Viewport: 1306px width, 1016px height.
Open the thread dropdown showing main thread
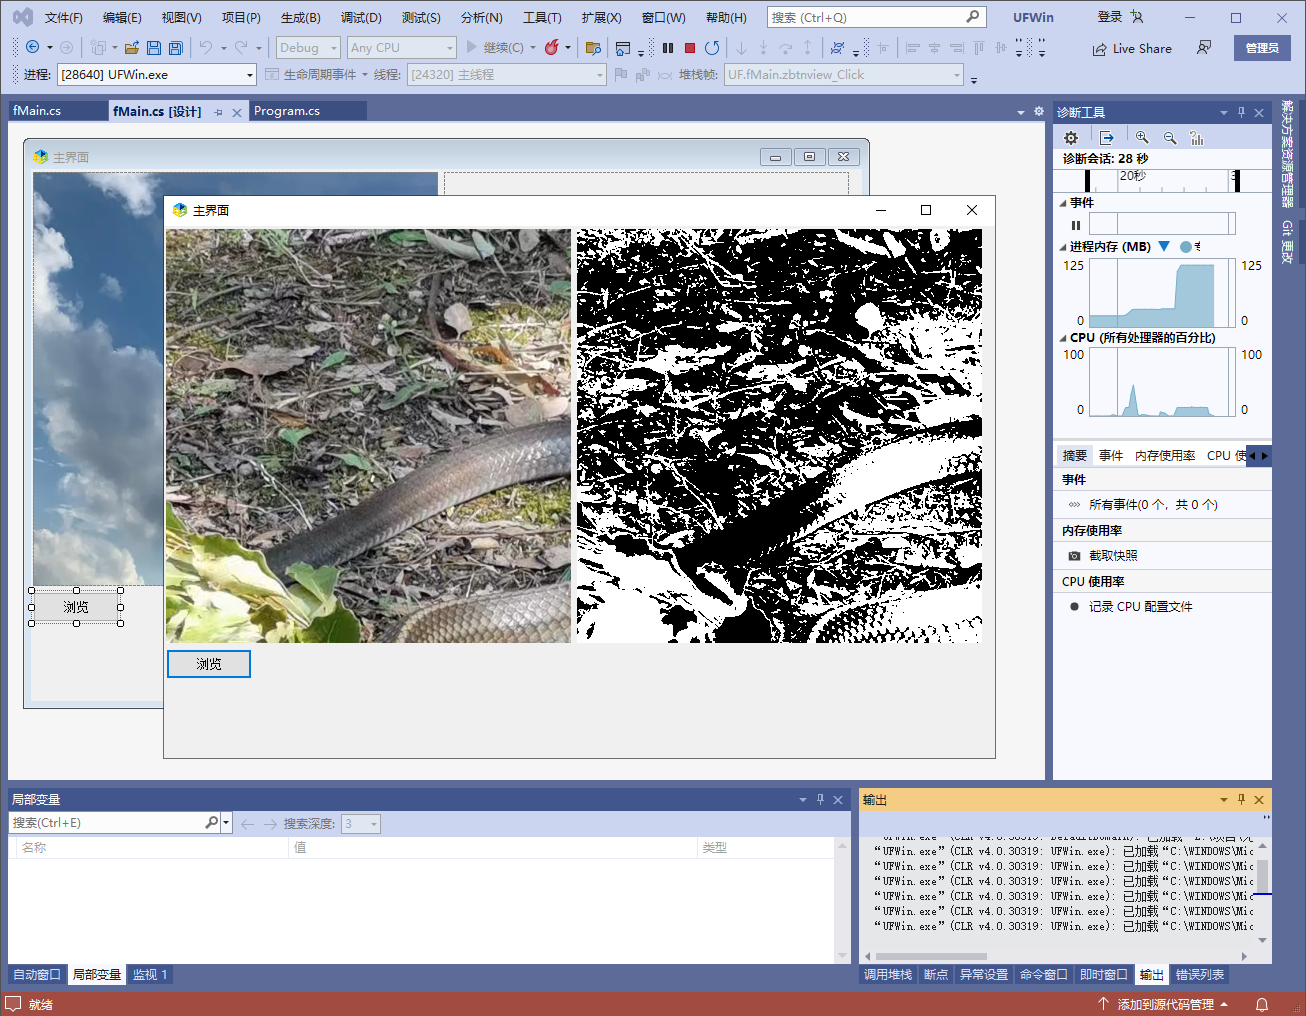(x=507, y=75)
